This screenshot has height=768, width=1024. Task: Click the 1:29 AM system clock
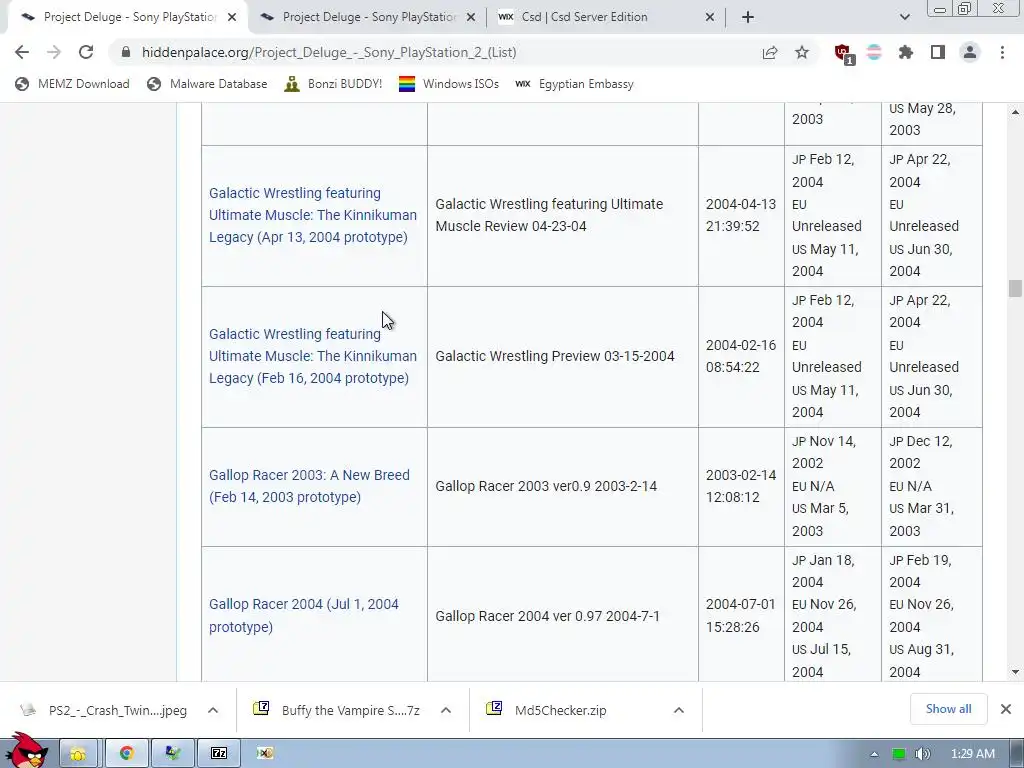click(x=972, y=754)
